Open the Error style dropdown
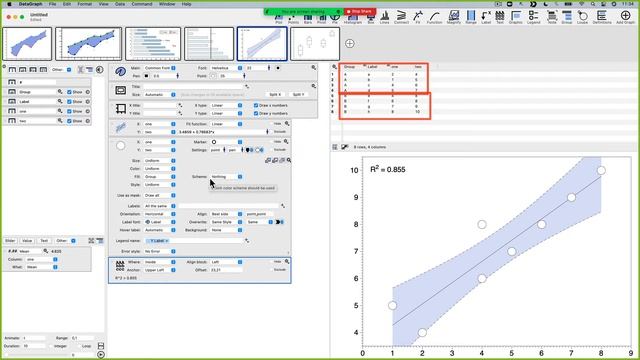Viewport: 640px width, 360px height. (160, 251)
